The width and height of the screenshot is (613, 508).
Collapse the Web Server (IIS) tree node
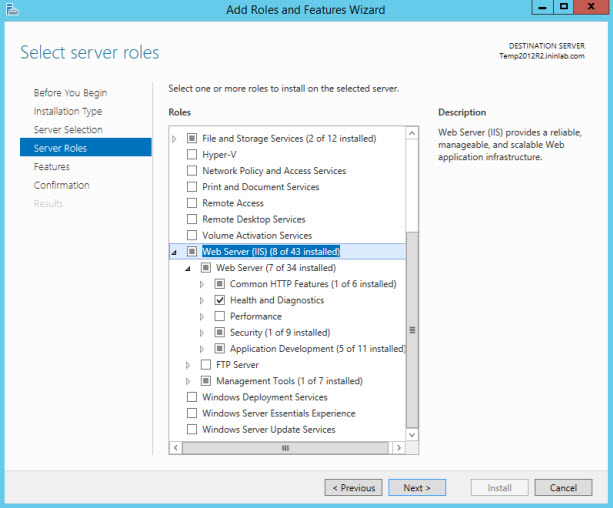(175, 252)
